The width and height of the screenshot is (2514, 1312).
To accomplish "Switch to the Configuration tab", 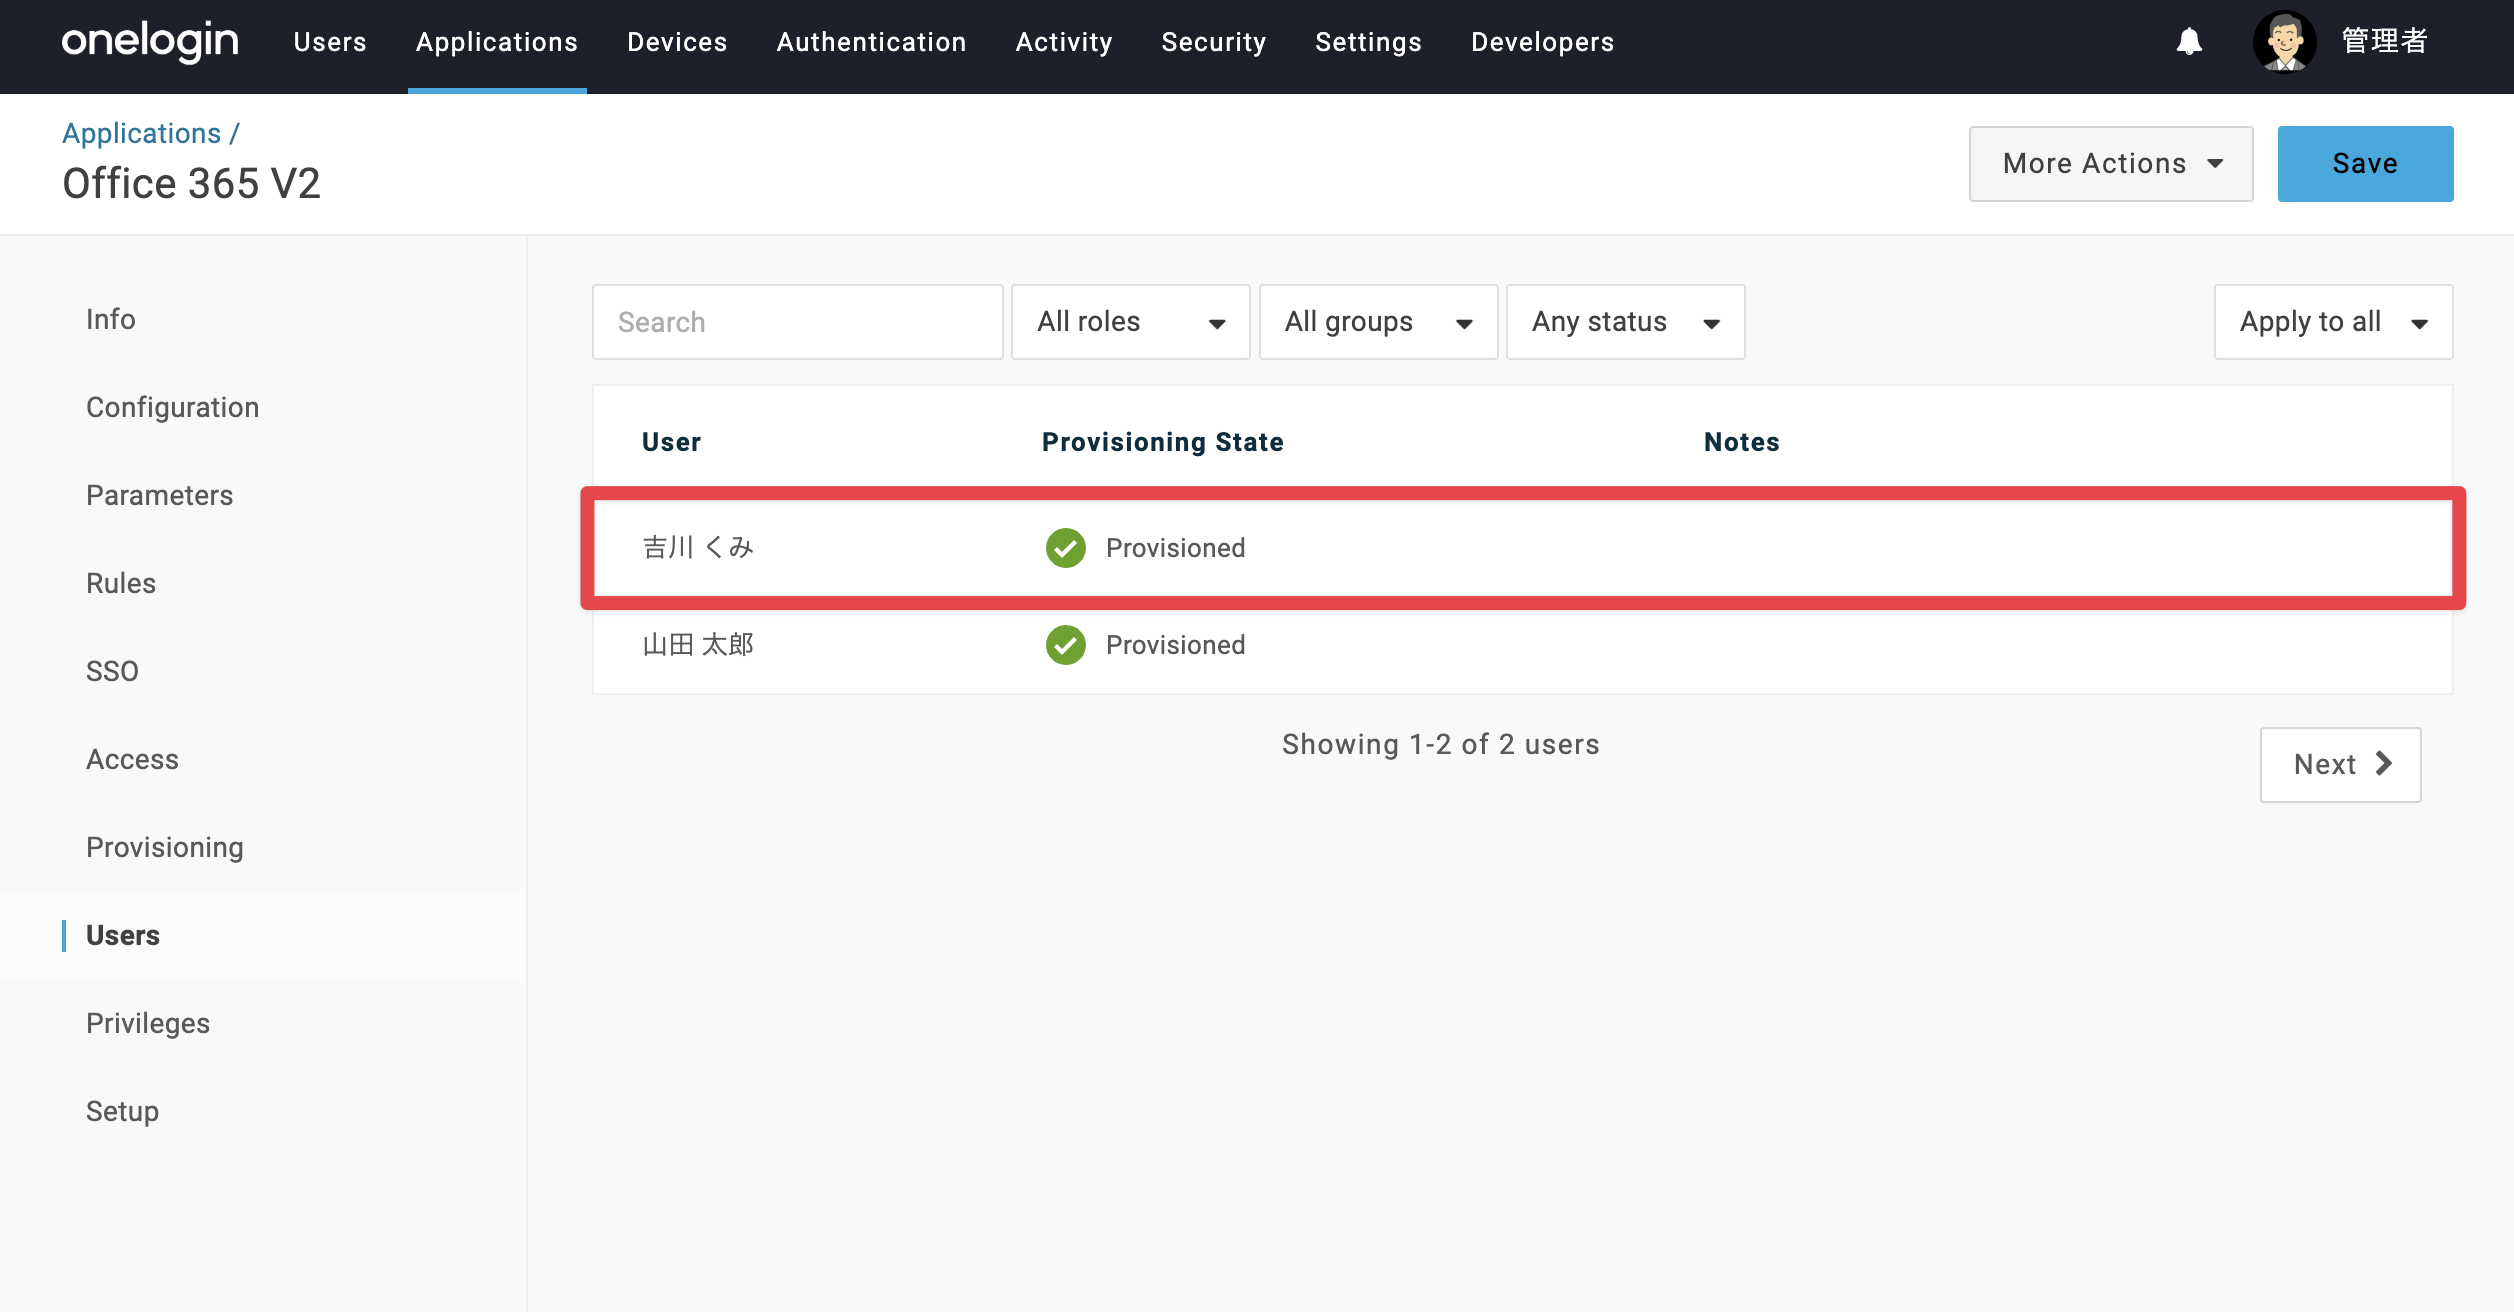I will [x=173, y=407].
